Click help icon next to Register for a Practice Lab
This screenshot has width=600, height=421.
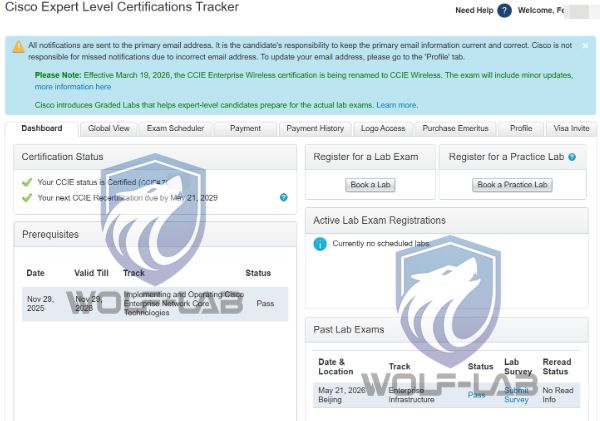[x=572, y=157]
